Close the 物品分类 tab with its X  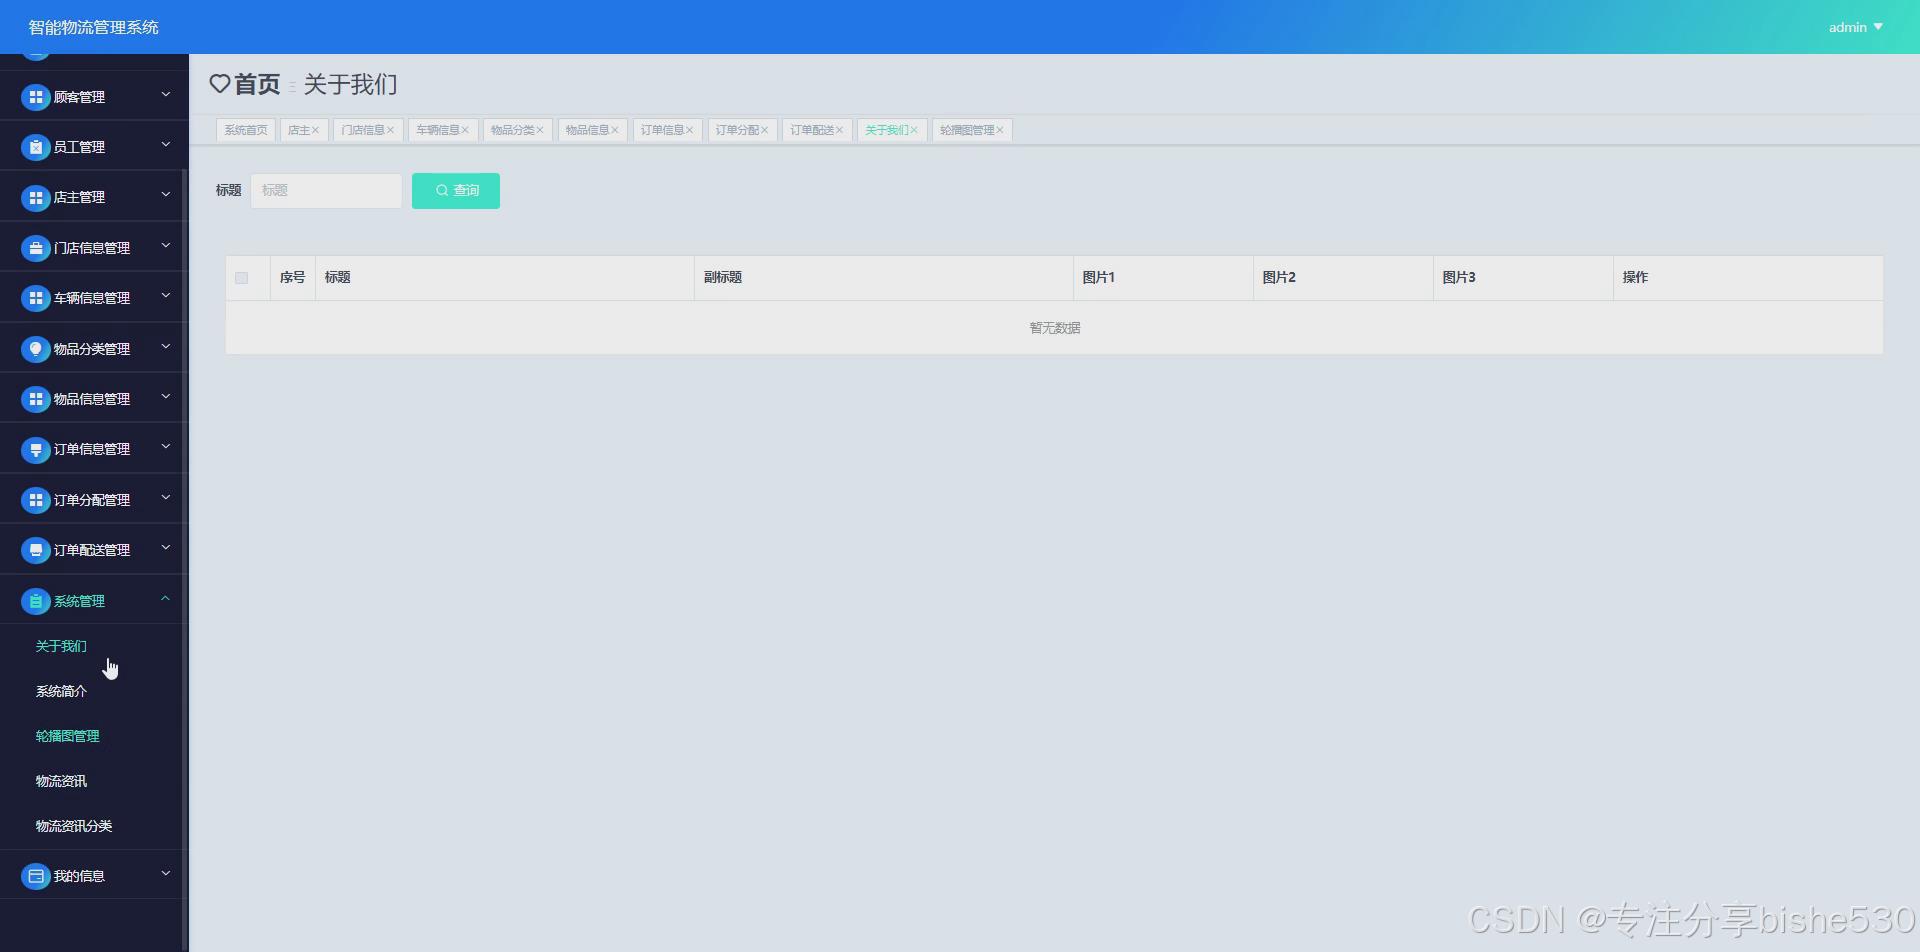pos(540,130)
